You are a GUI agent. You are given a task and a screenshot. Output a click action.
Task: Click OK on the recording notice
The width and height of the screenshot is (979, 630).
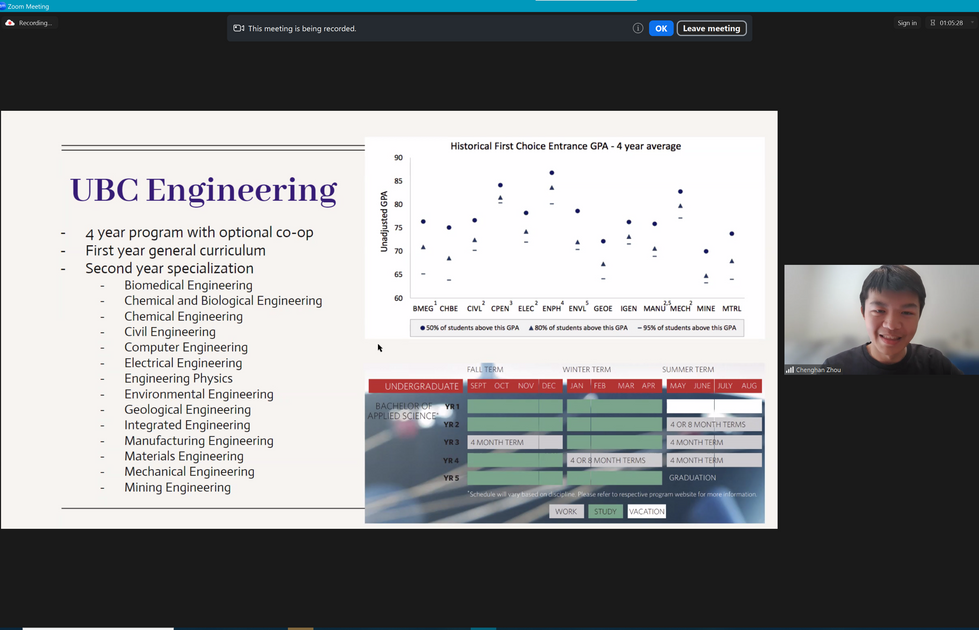[x=660, y=28]
